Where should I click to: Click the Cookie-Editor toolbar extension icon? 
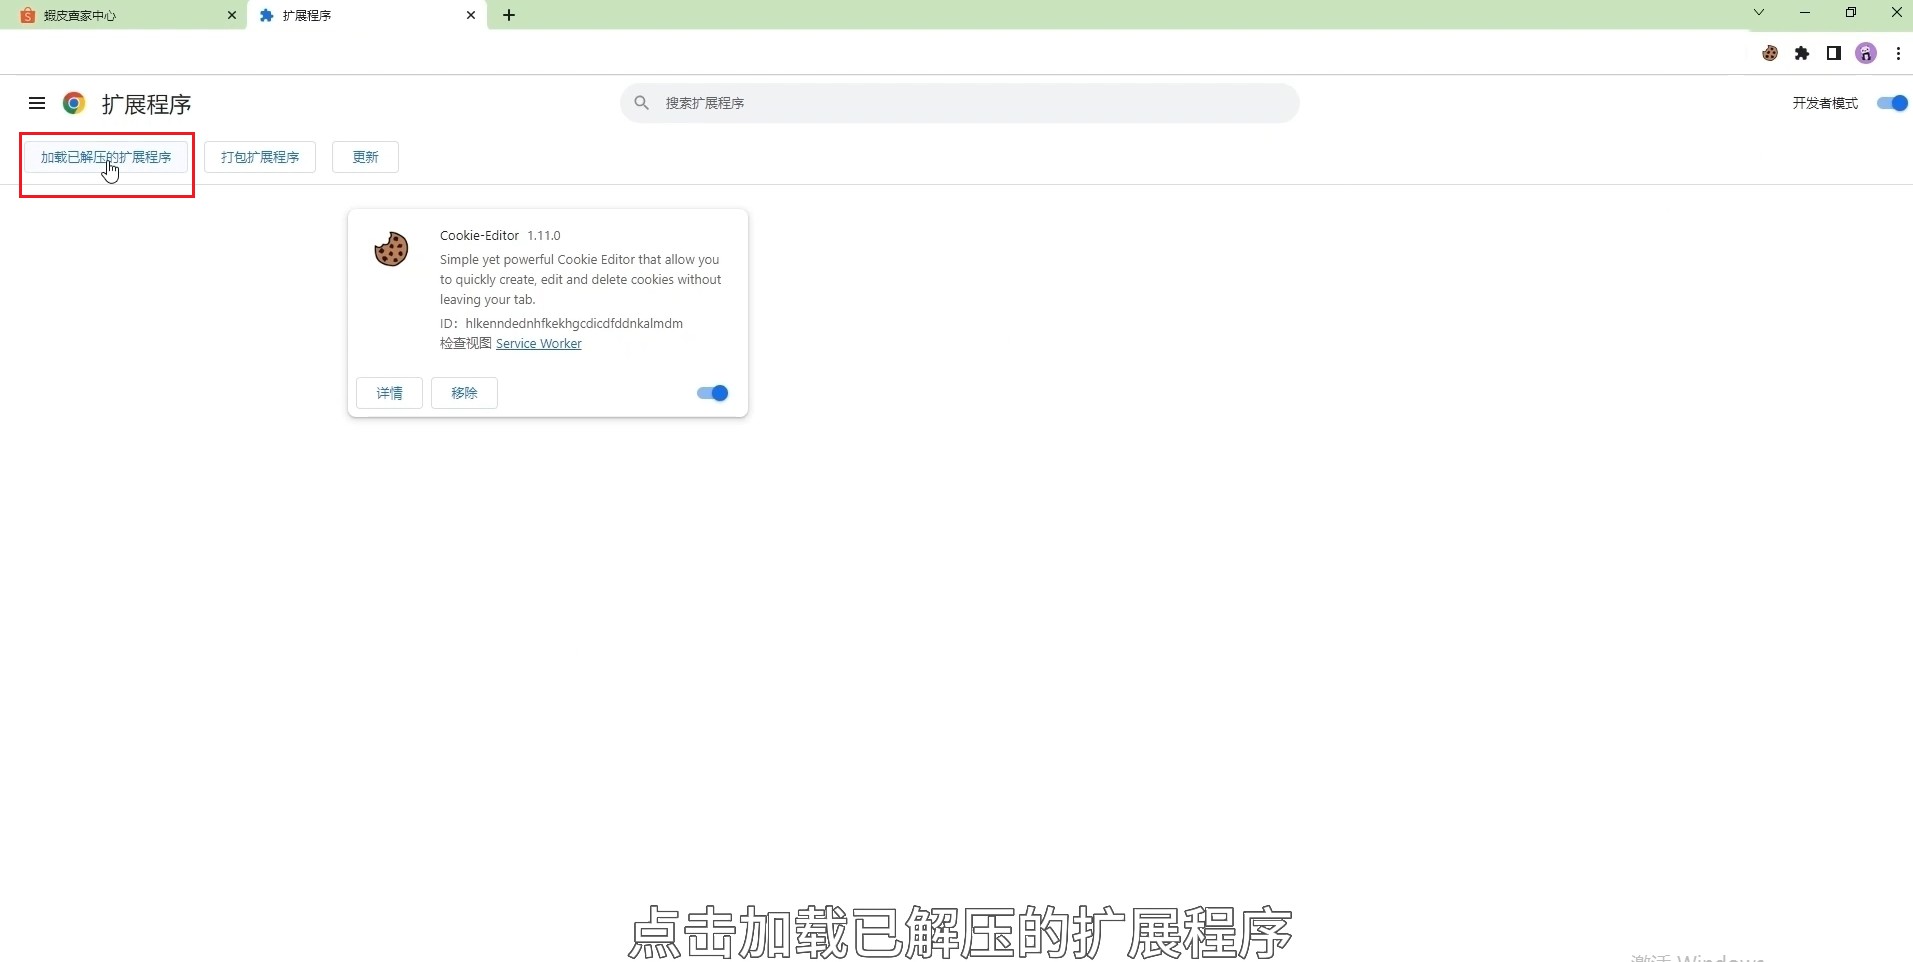[x=1770, y=53]
